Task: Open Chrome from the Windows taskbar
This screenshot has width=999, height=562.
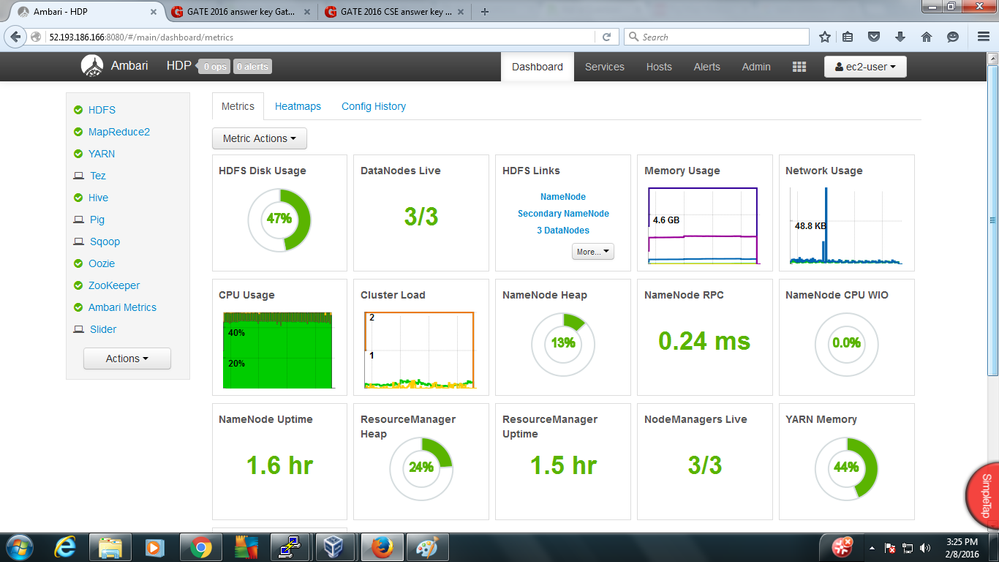Action: [201, 547]
